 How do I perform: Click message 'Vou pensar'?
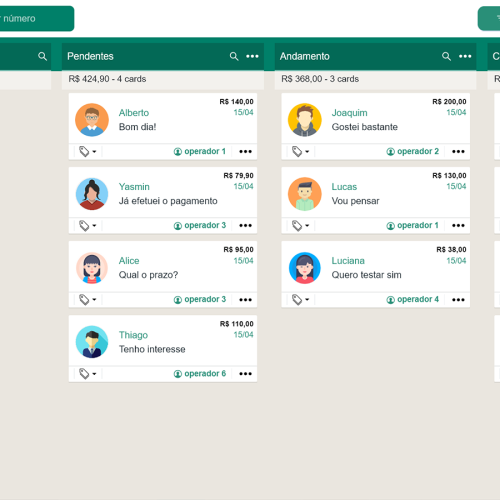click(x=355, y=201)
